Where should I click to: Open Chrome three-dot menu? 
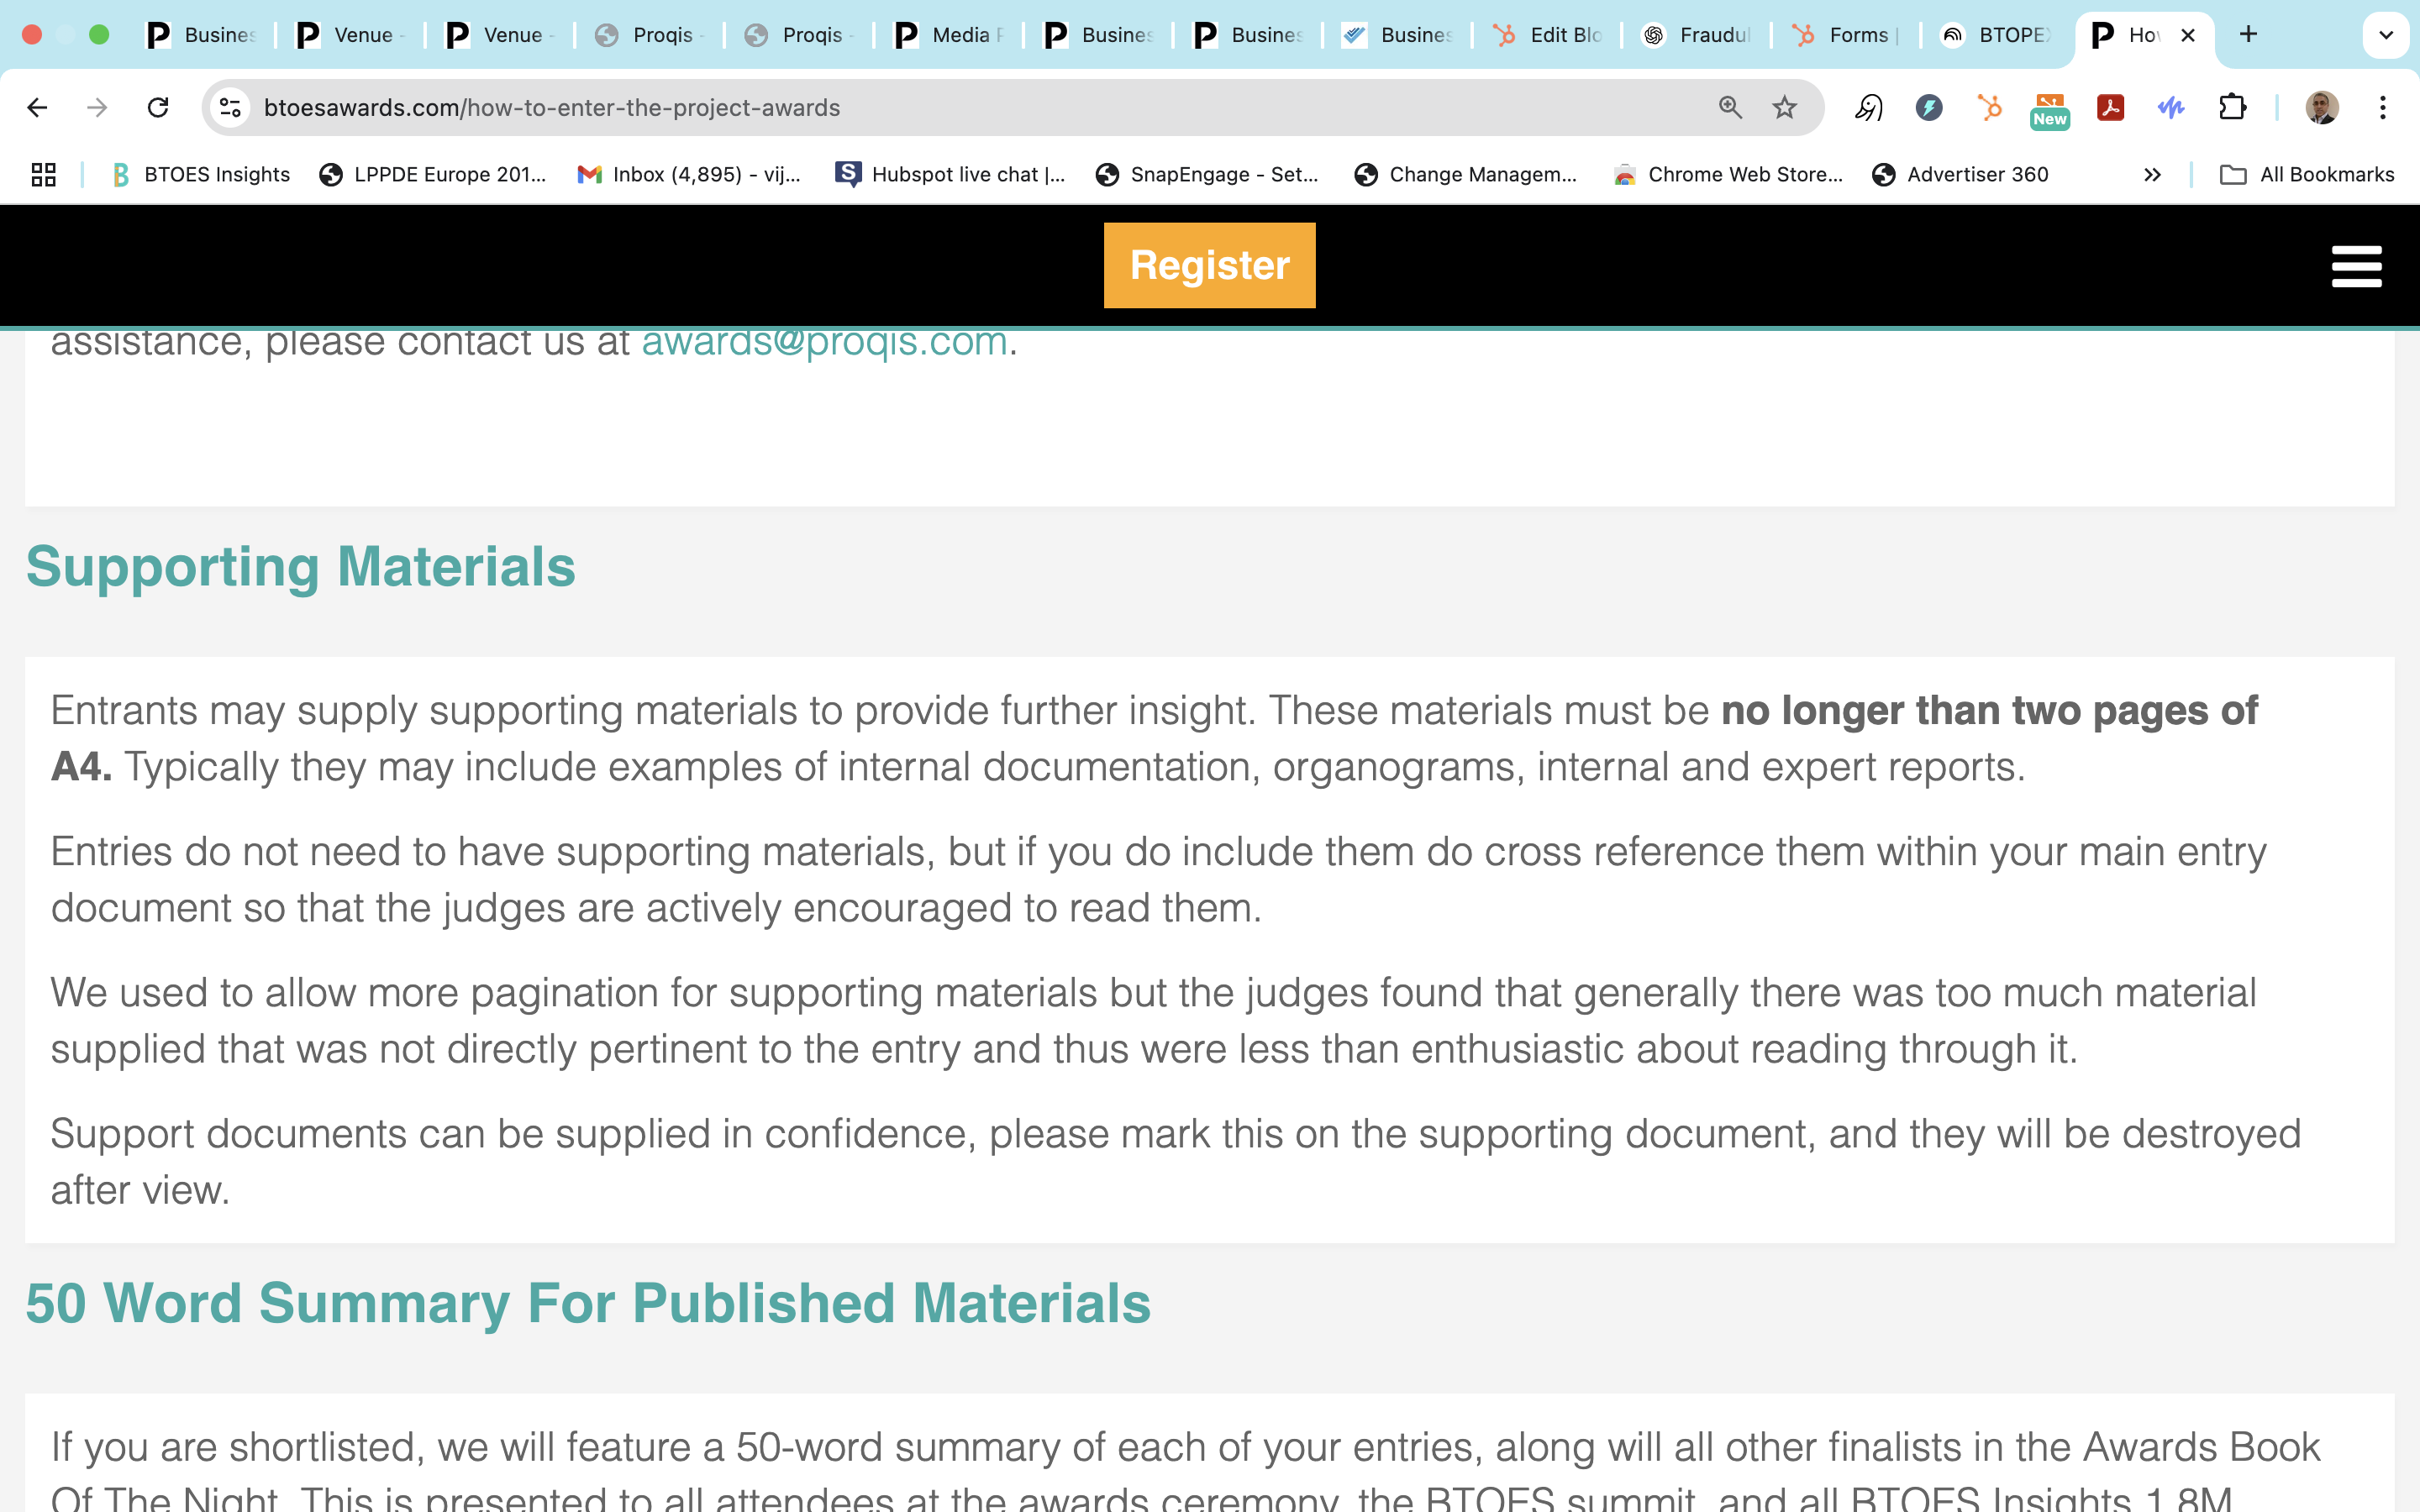pos(2383,107)
